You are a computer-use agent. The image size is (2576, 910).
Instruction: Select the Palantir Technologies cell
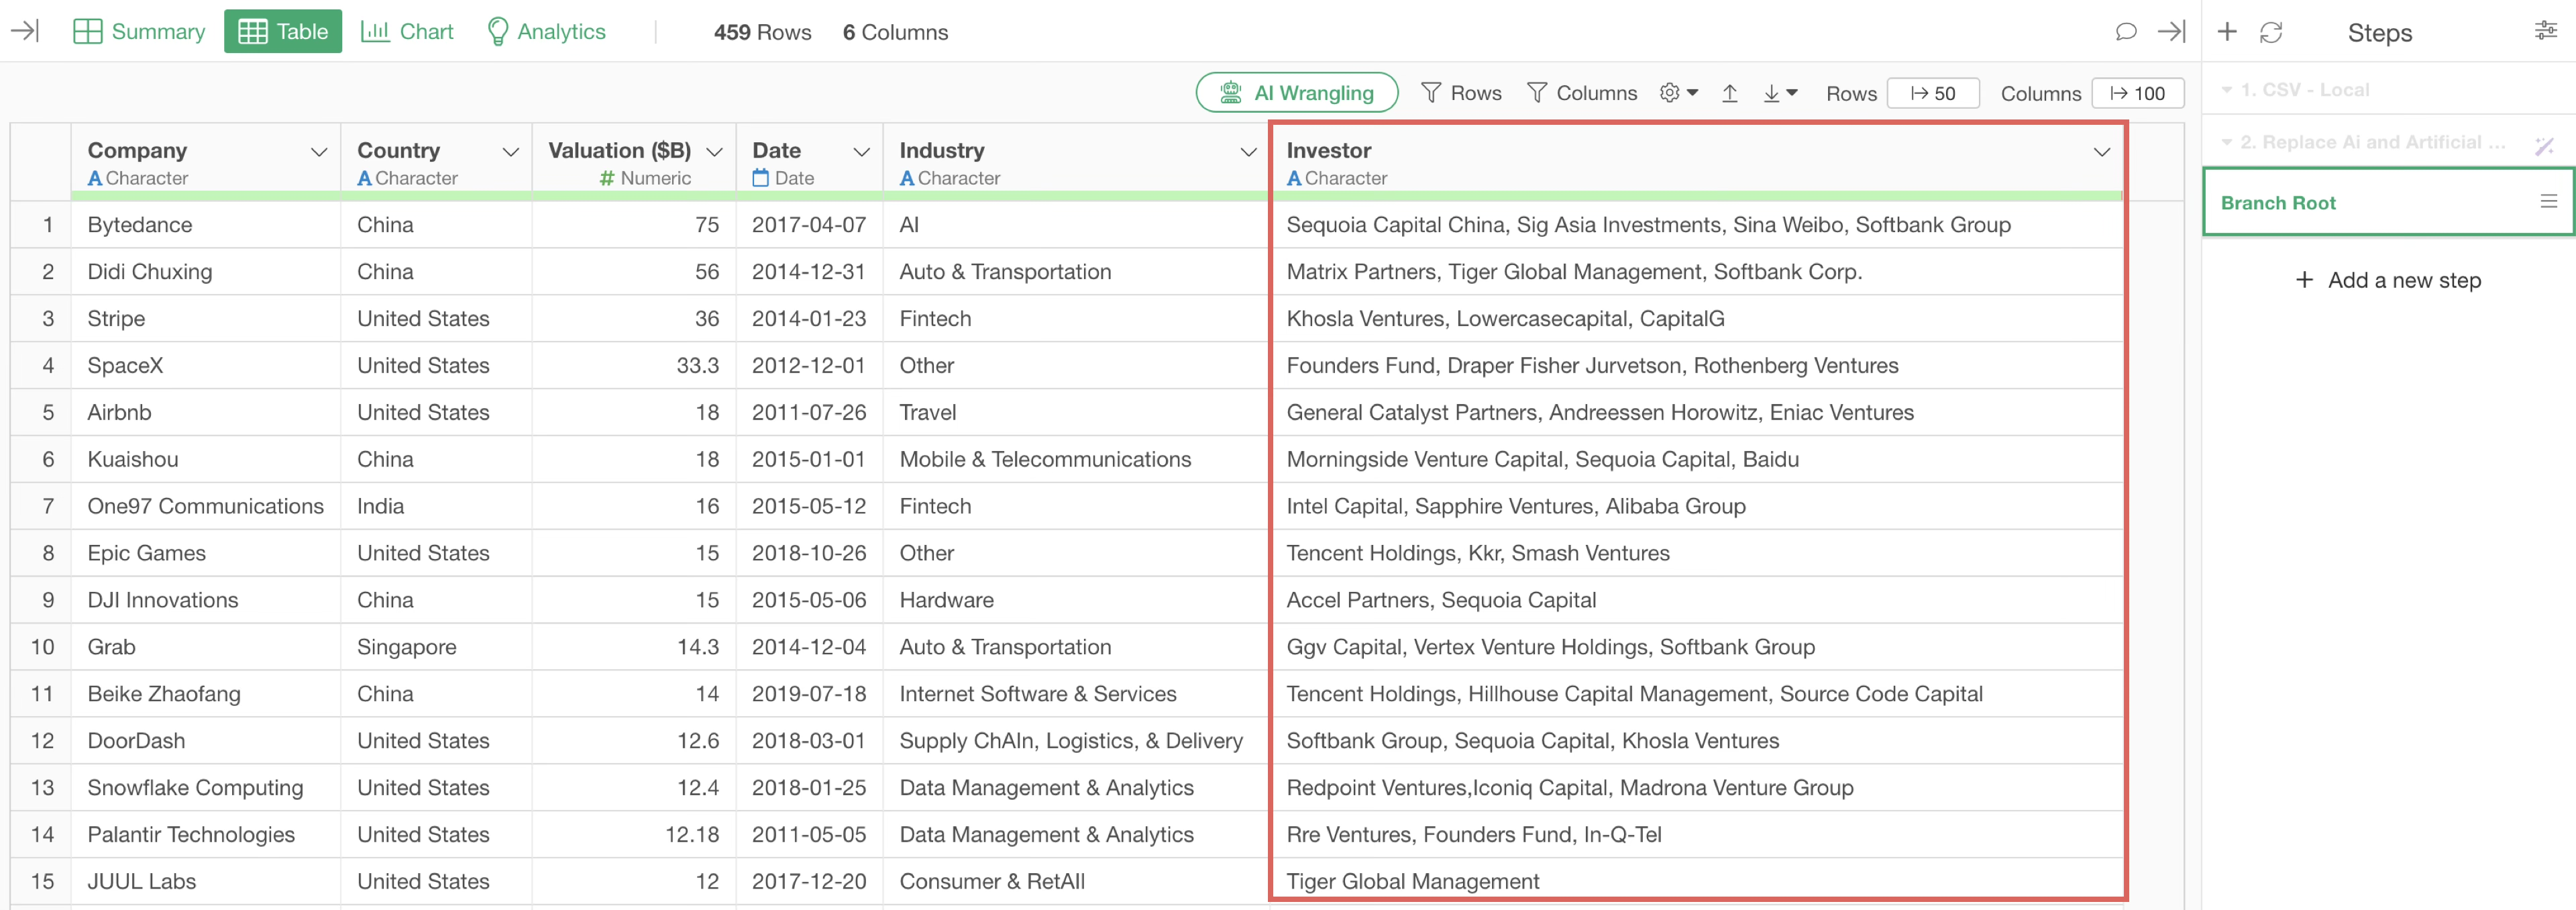(206, 836)
